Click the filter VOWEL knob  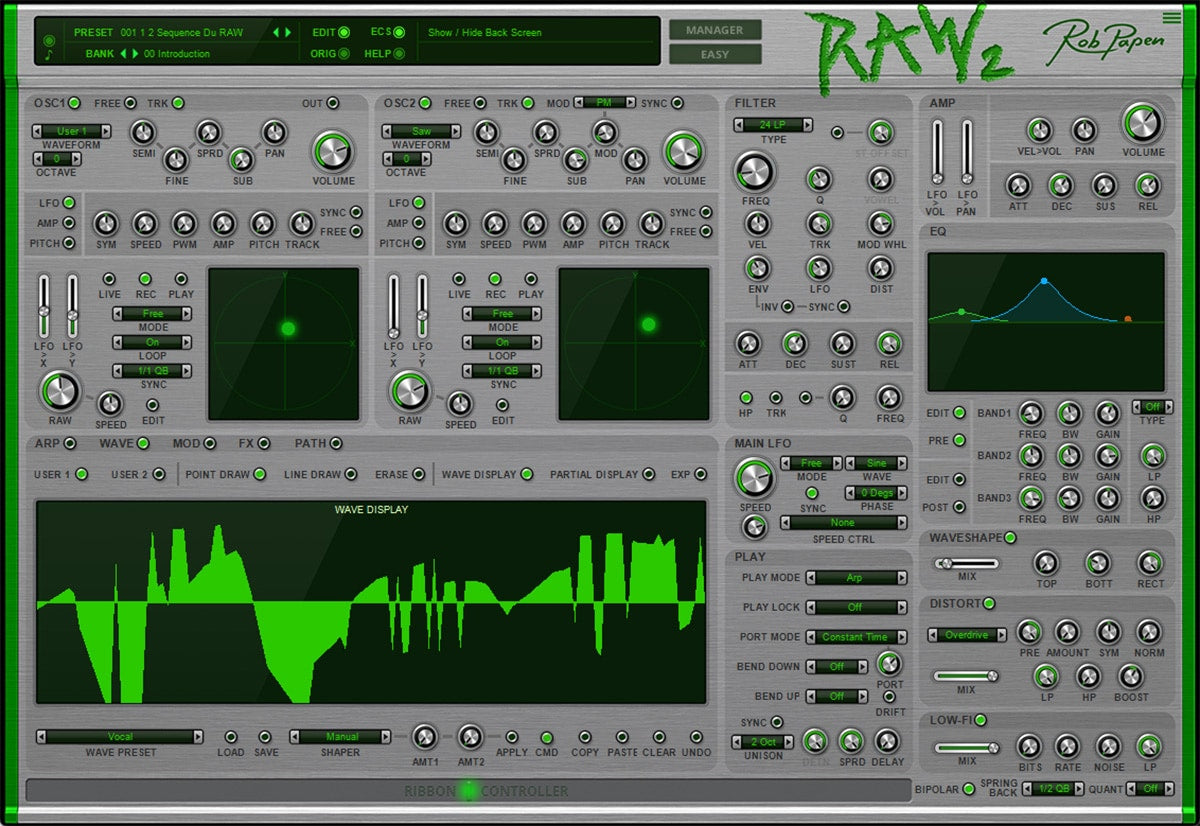tap(880, 179)
